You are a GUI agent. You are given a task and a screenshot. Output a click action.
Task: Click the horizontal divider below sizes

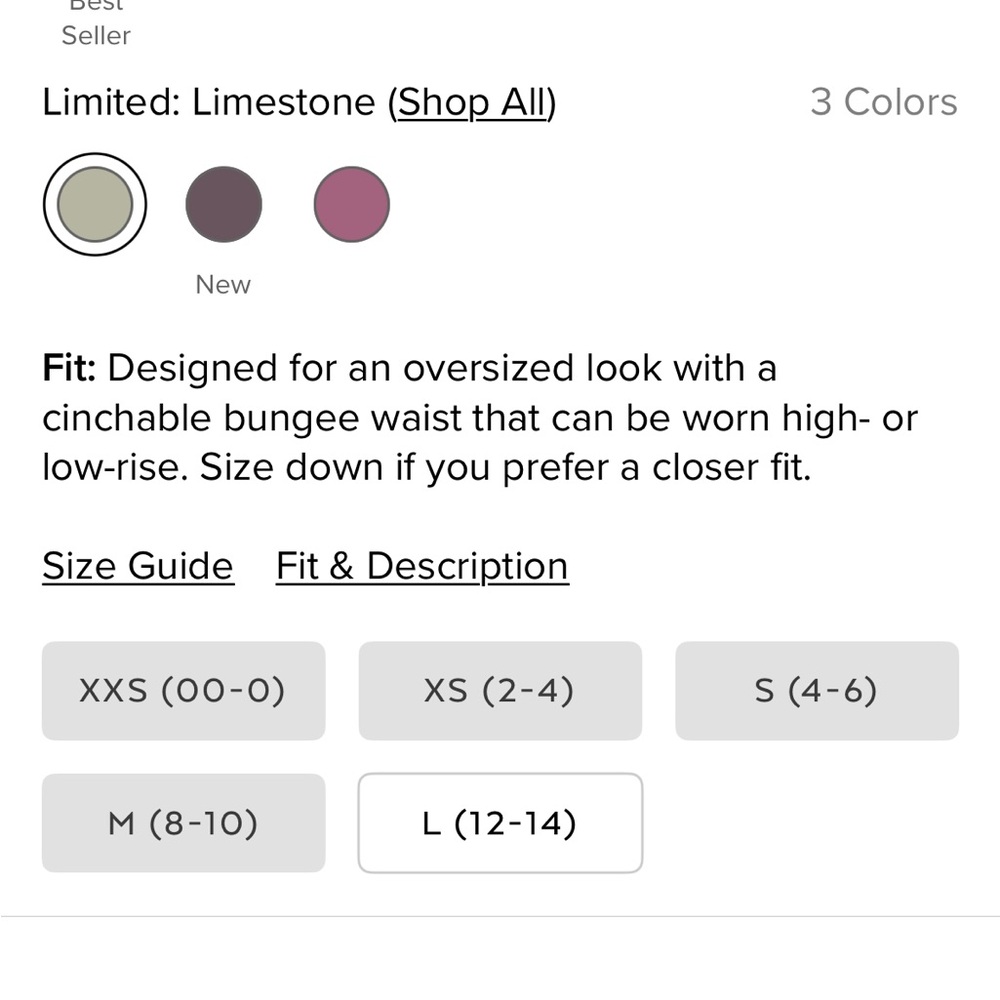[500, 916]
